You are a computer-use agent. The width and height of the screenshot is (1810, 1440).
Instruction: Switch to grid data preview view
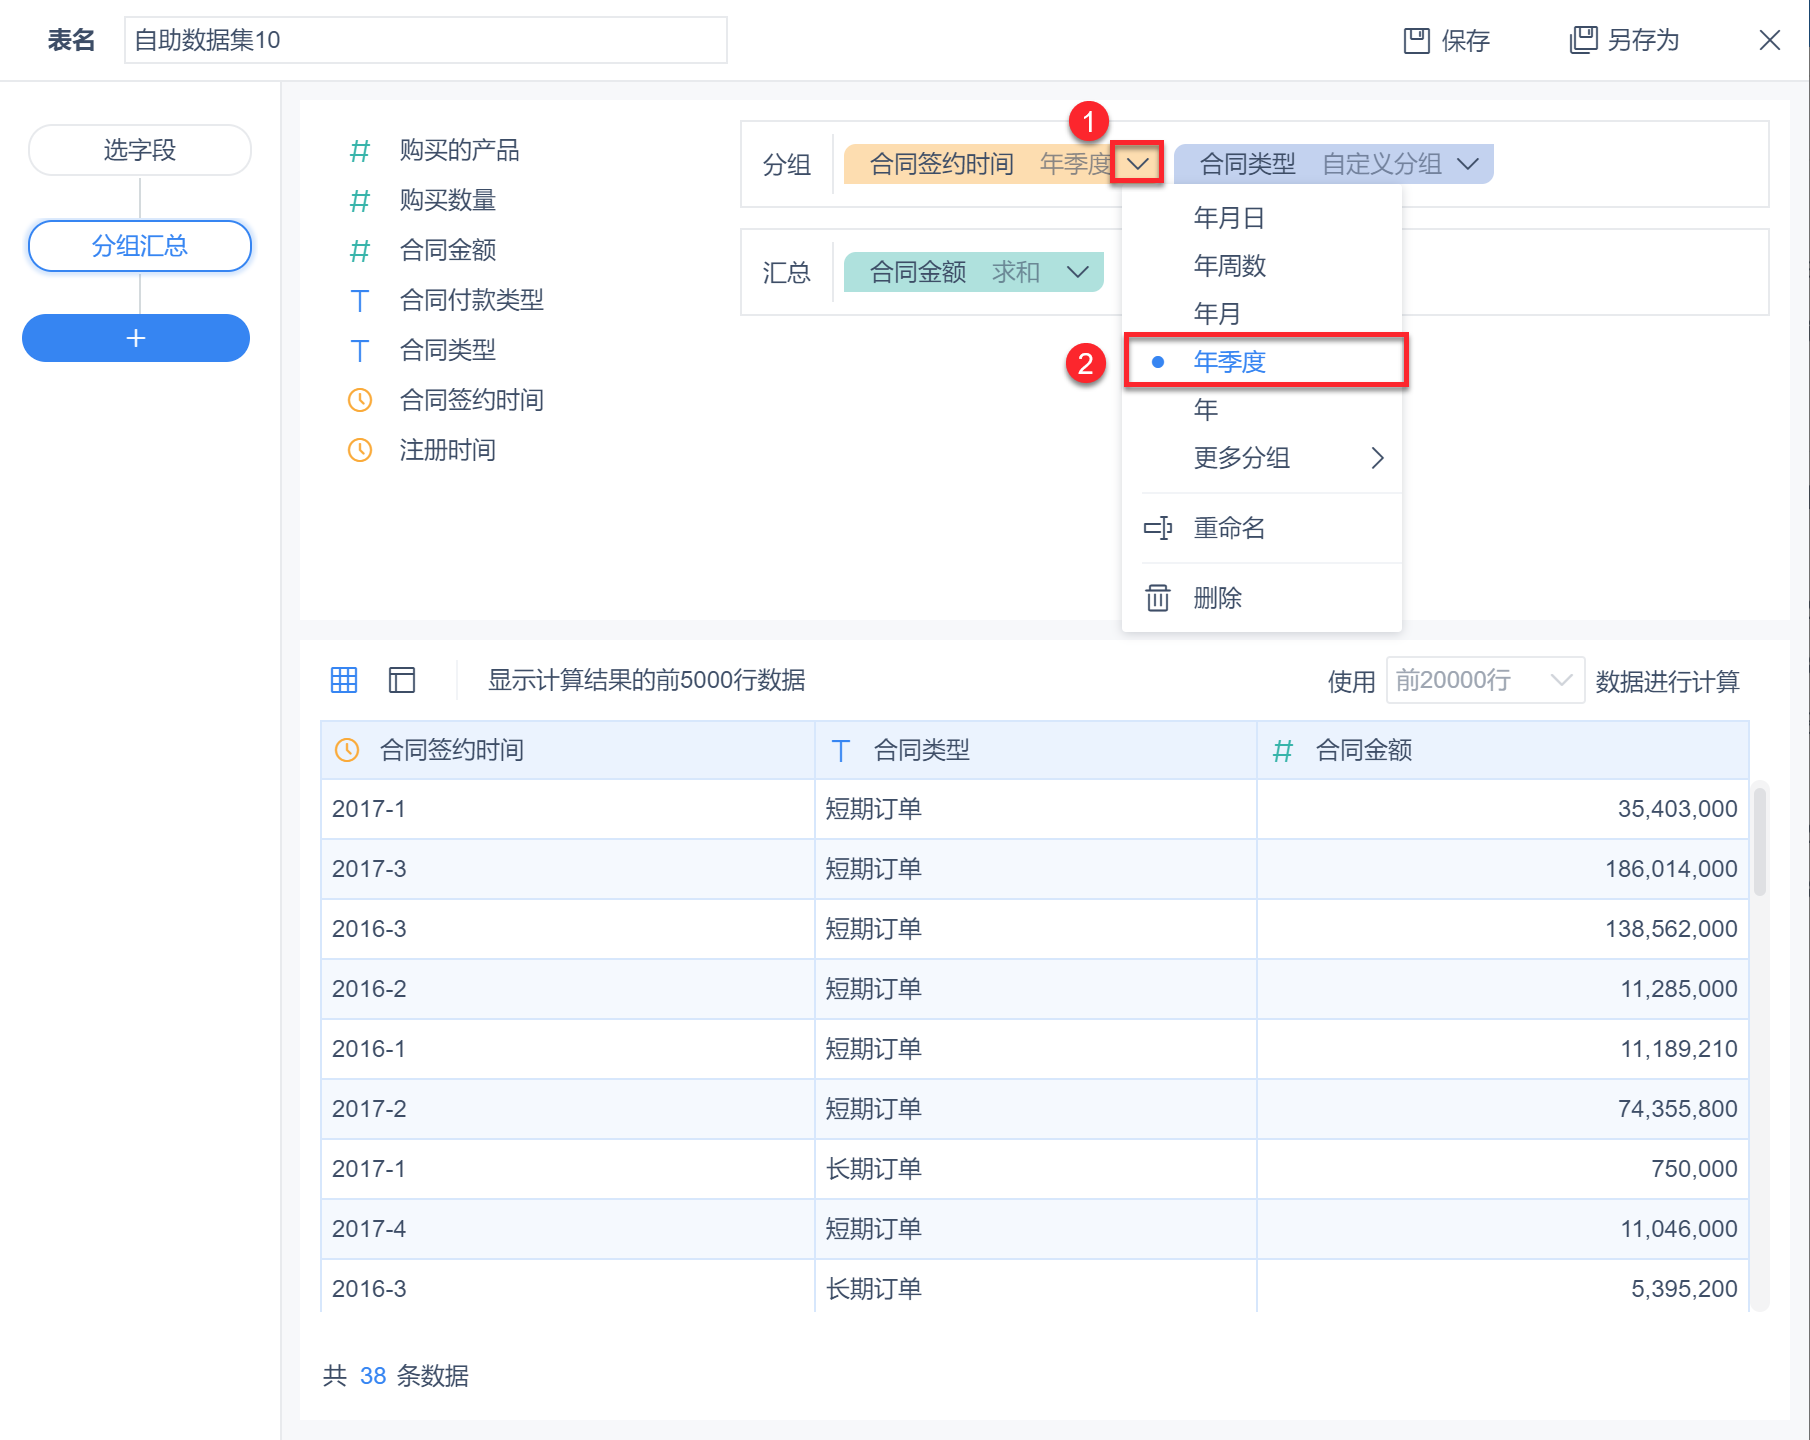344,680
